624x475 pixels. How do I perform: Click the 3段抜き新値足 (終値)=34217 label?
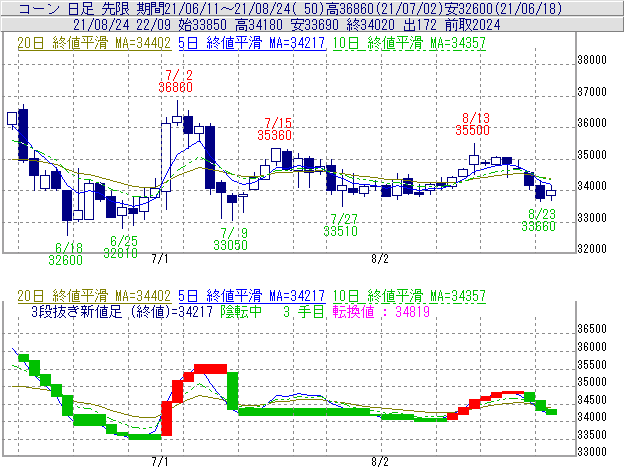pyautogui.click(x=122, y=311)
